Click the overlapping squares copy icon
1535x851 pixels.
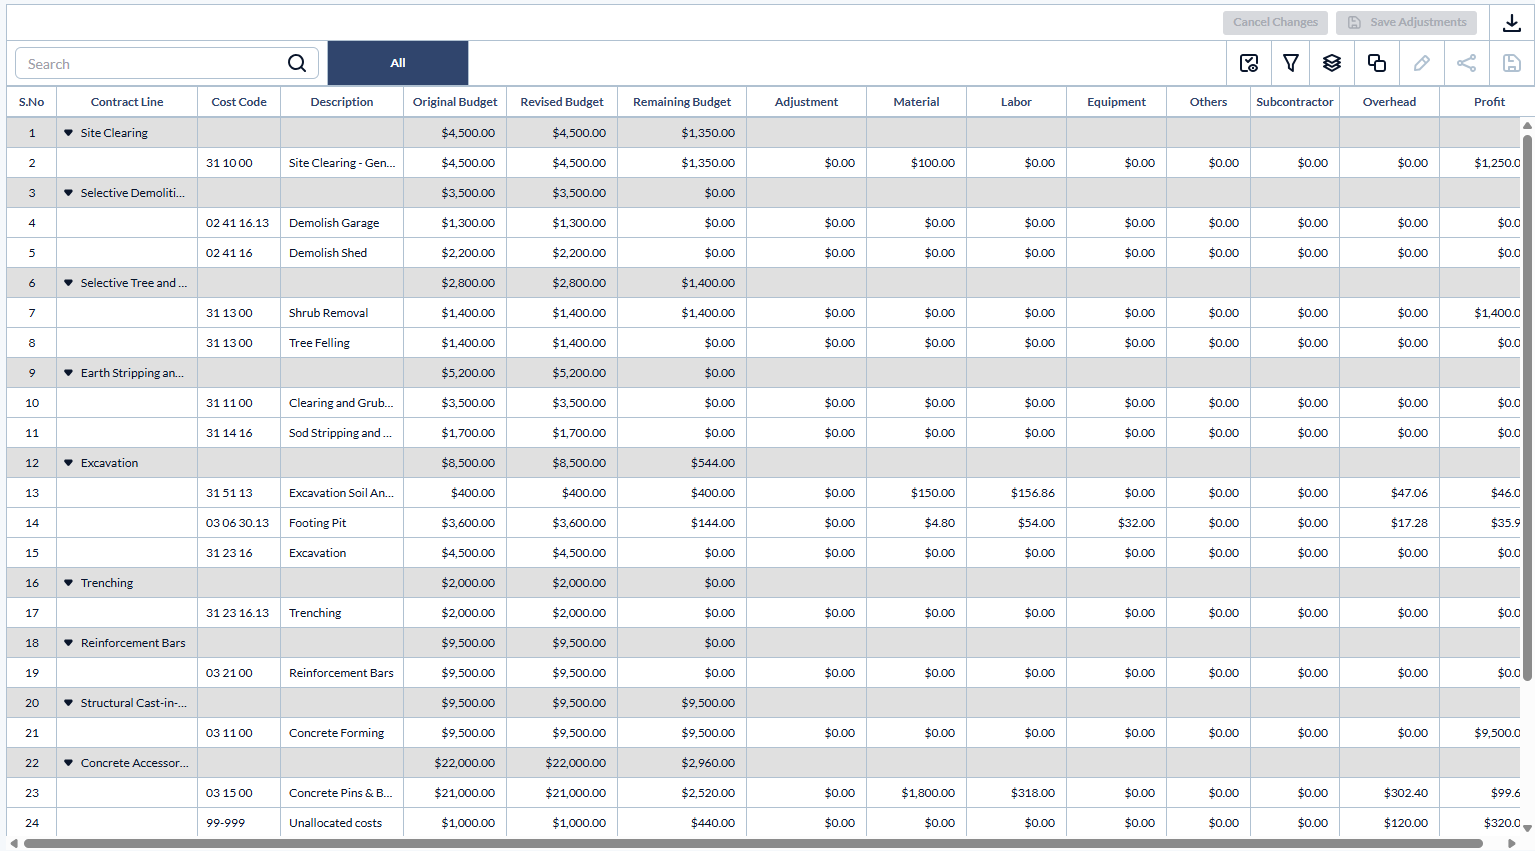[x=1377, y=63]
